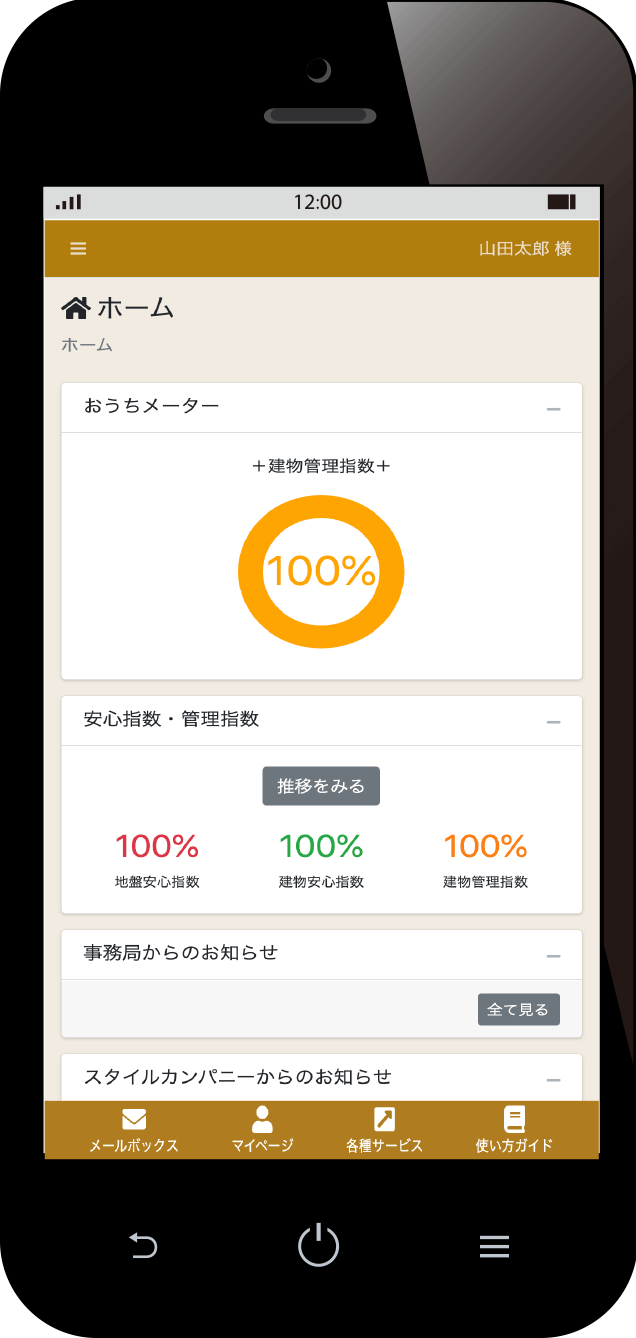Click the 推移をみる button
Viewport: 636px width, 1338px height.
[x=321, y=786]
